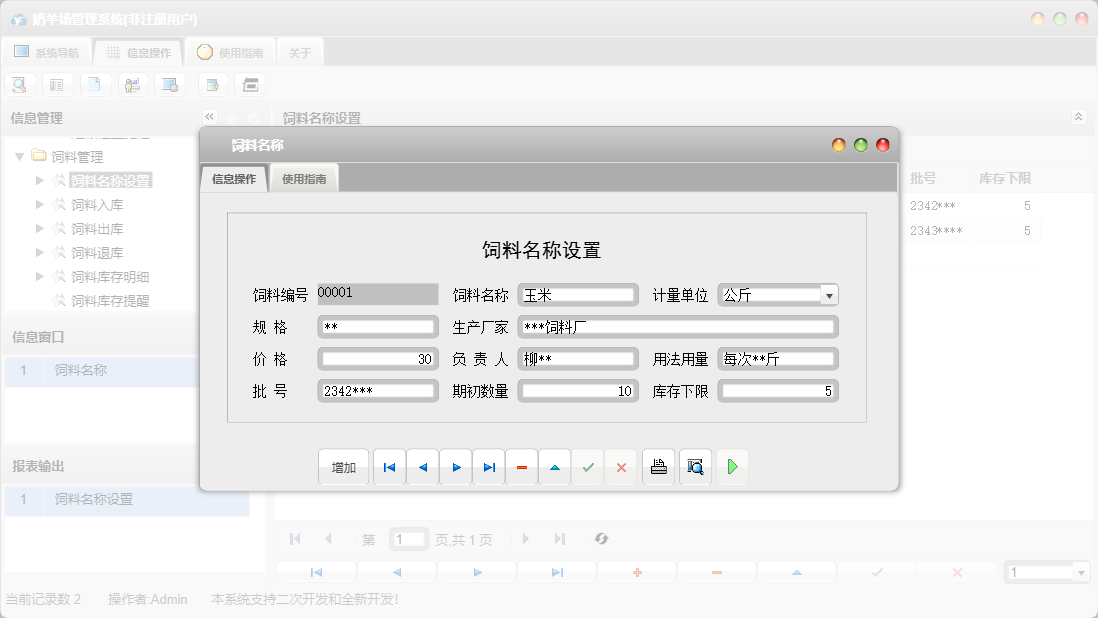This screenshot has height=618, width=1098.
Task: Click the red minus delete record icon
Action: (522, 467)
